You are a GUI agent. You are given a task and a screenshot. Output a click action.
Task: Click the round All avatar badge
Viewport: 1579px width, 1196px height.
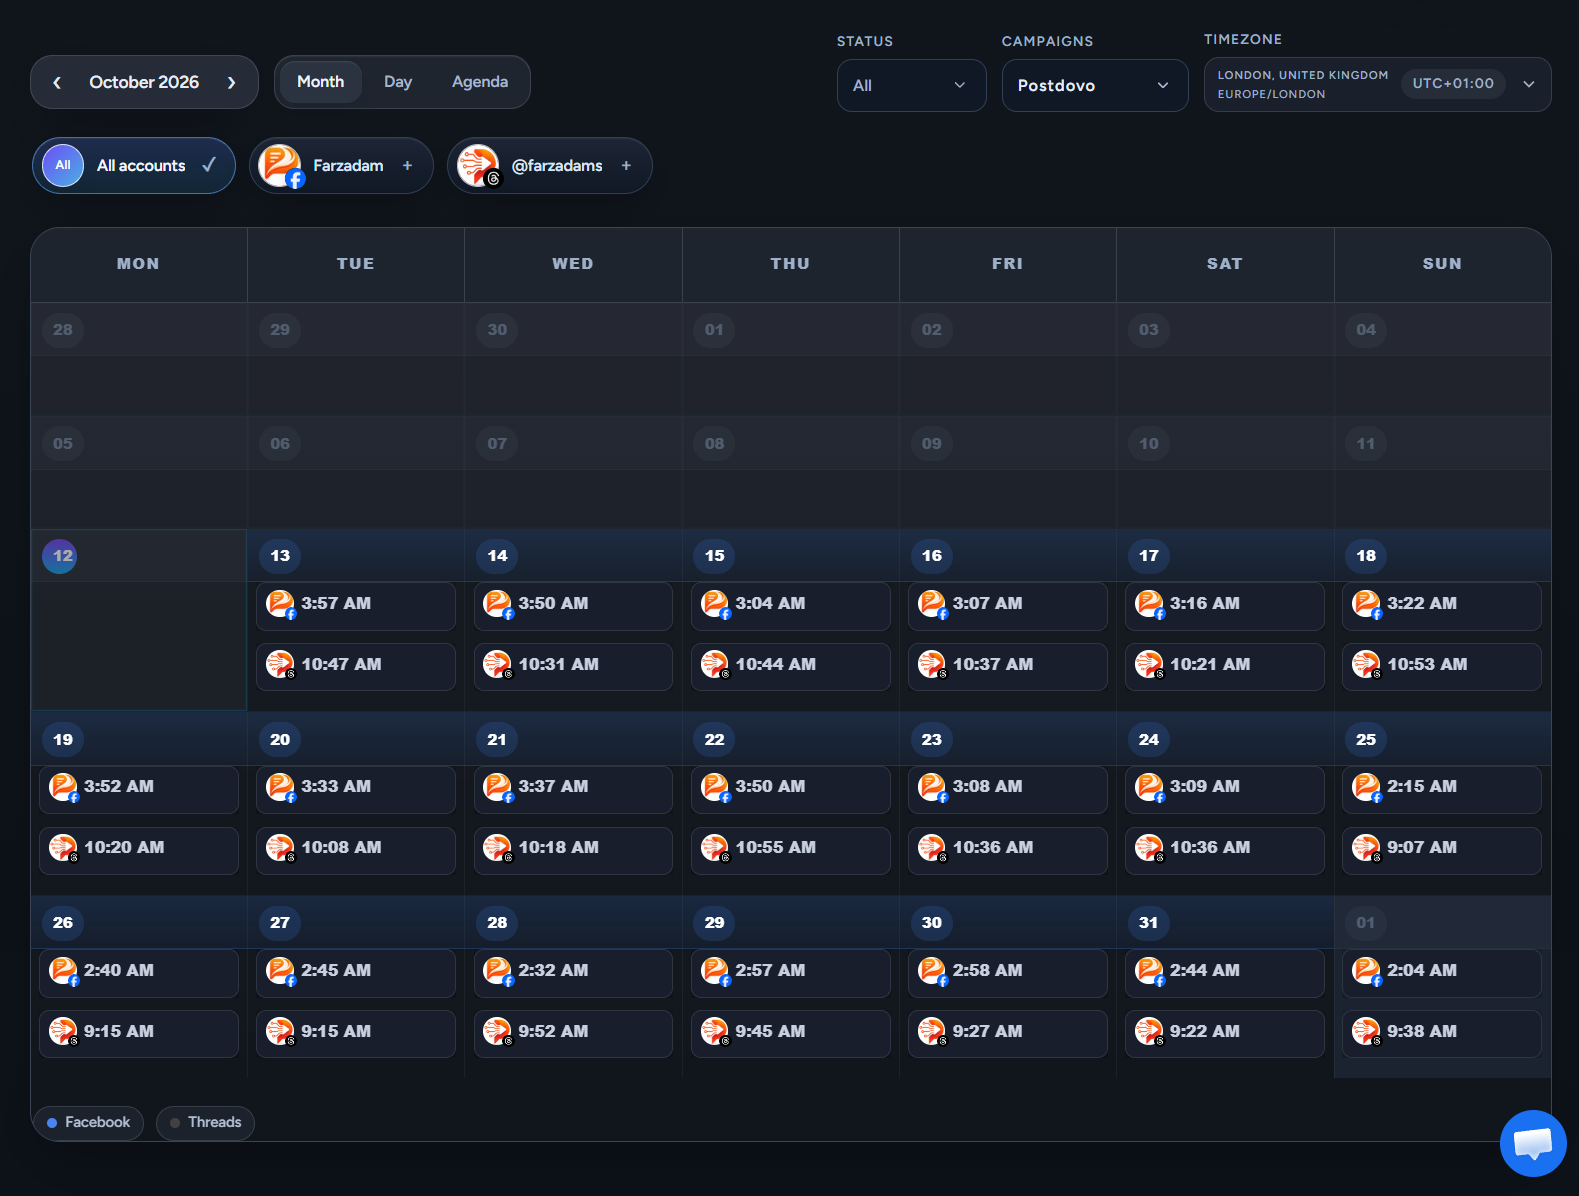coord(63,165)
